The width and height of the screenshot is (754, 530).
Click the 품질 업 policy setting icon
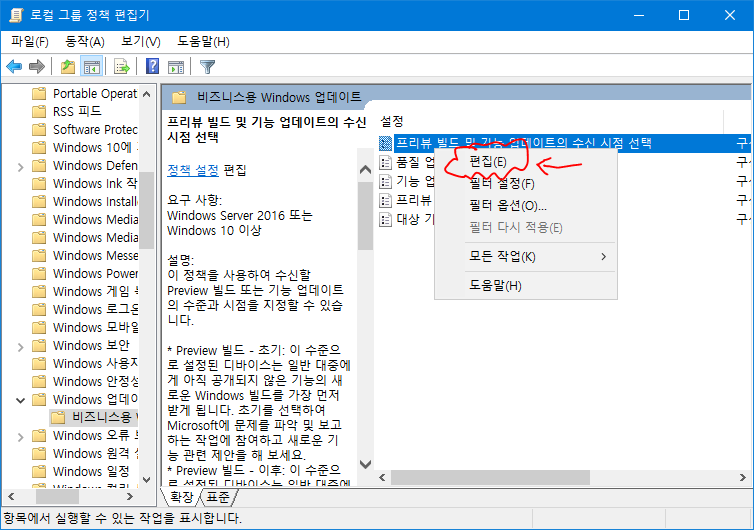point(385,163)
